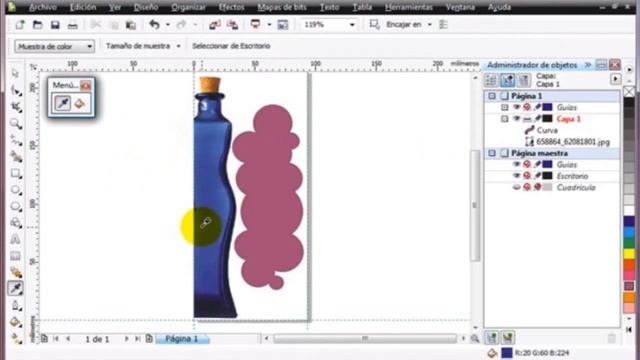
Task: Click New Master Layer button
Action: pyautogui.click(x=508, y=338)
